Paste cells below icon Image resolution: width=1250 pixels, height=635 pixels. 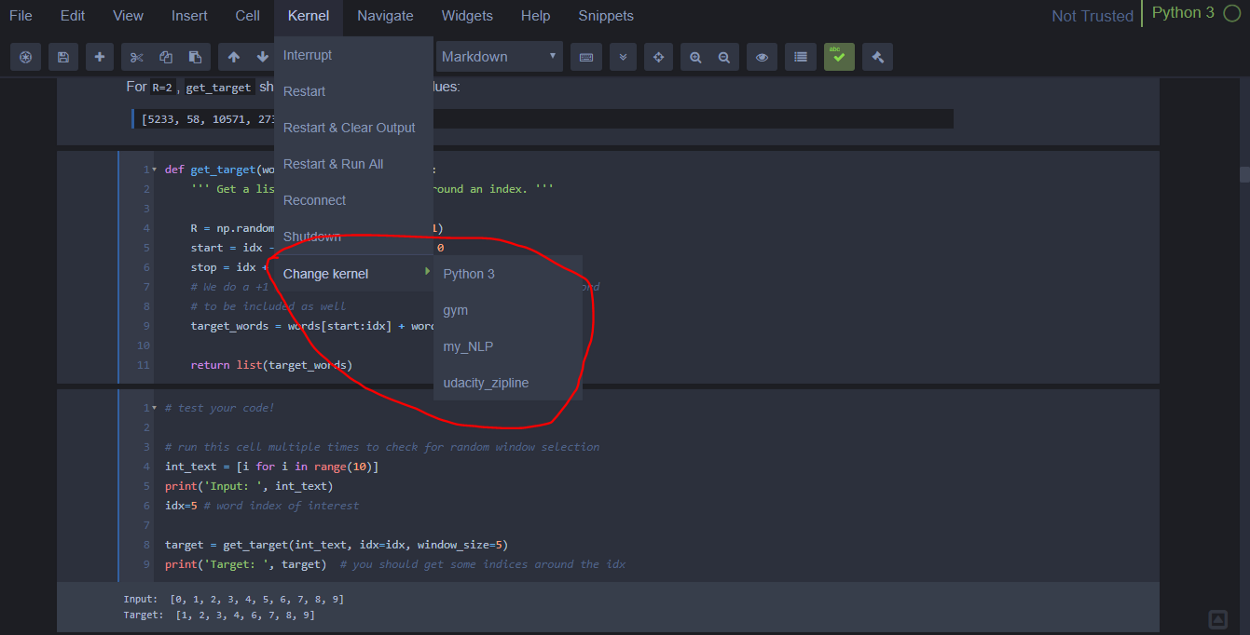click(x=195, y=57)
